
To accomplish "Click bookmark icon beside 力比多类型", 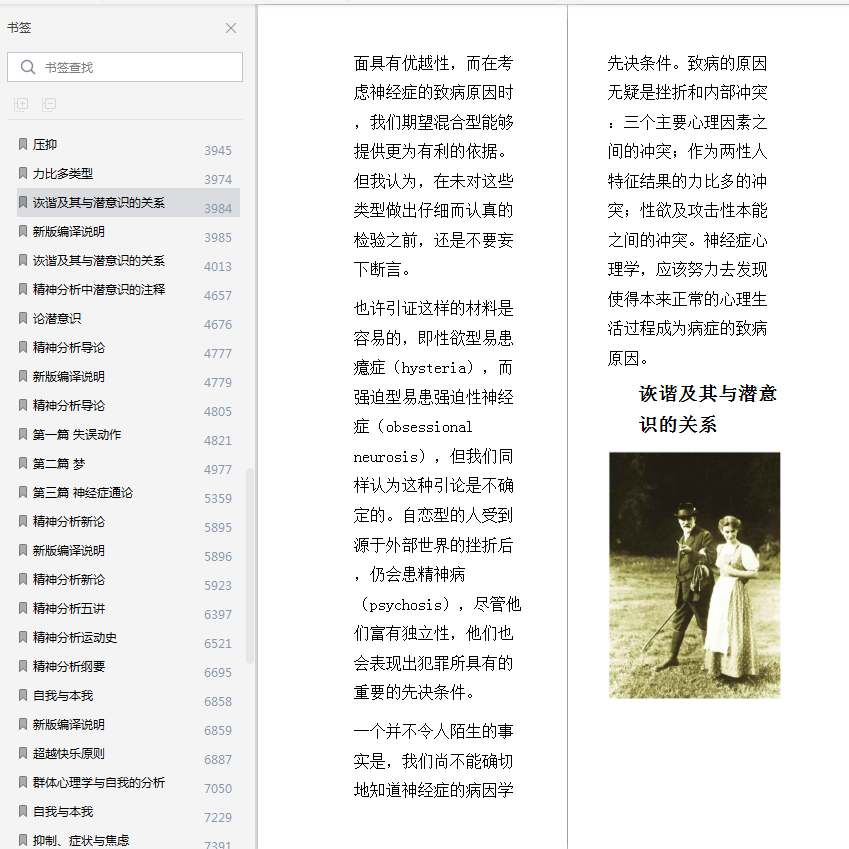I will click(x=23, y=173).
